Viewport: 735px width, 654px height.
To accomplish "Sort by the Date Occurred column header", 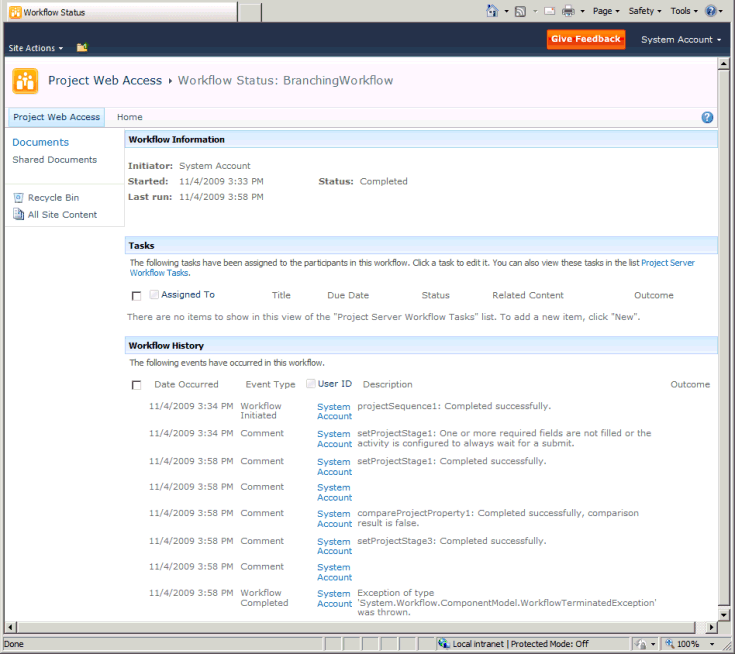I will point(187,384).
